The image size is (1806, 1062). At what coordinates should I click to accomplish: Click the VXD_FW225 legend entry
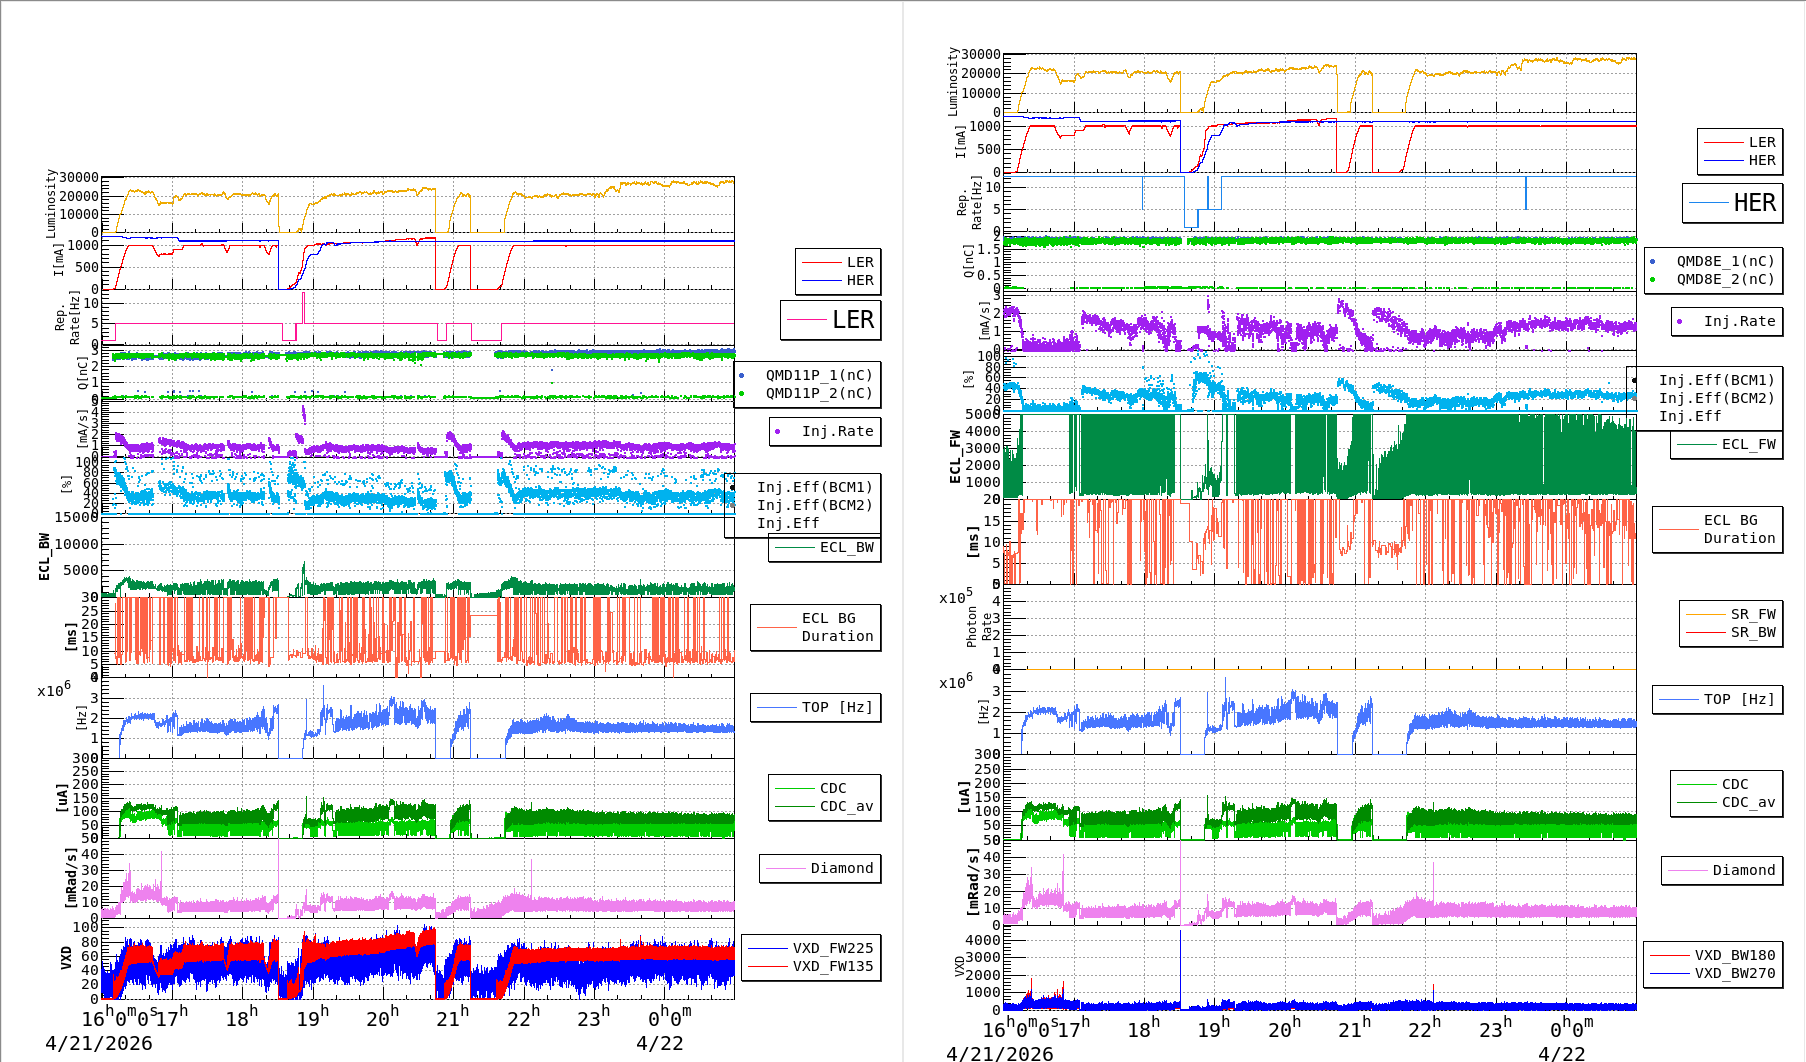[x=832, y=948]
